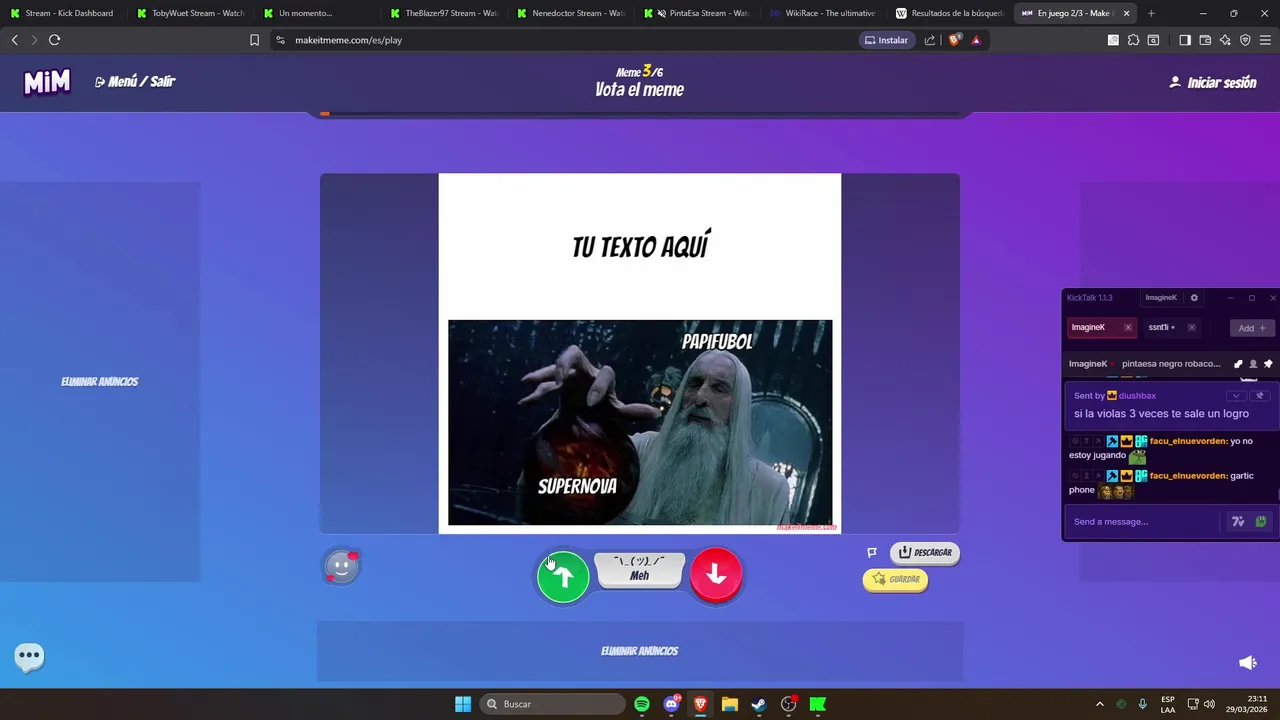Open the 7TV emote picker in KickTalk
Viewport: 1280px width, 720px height.
point(1238,522)
